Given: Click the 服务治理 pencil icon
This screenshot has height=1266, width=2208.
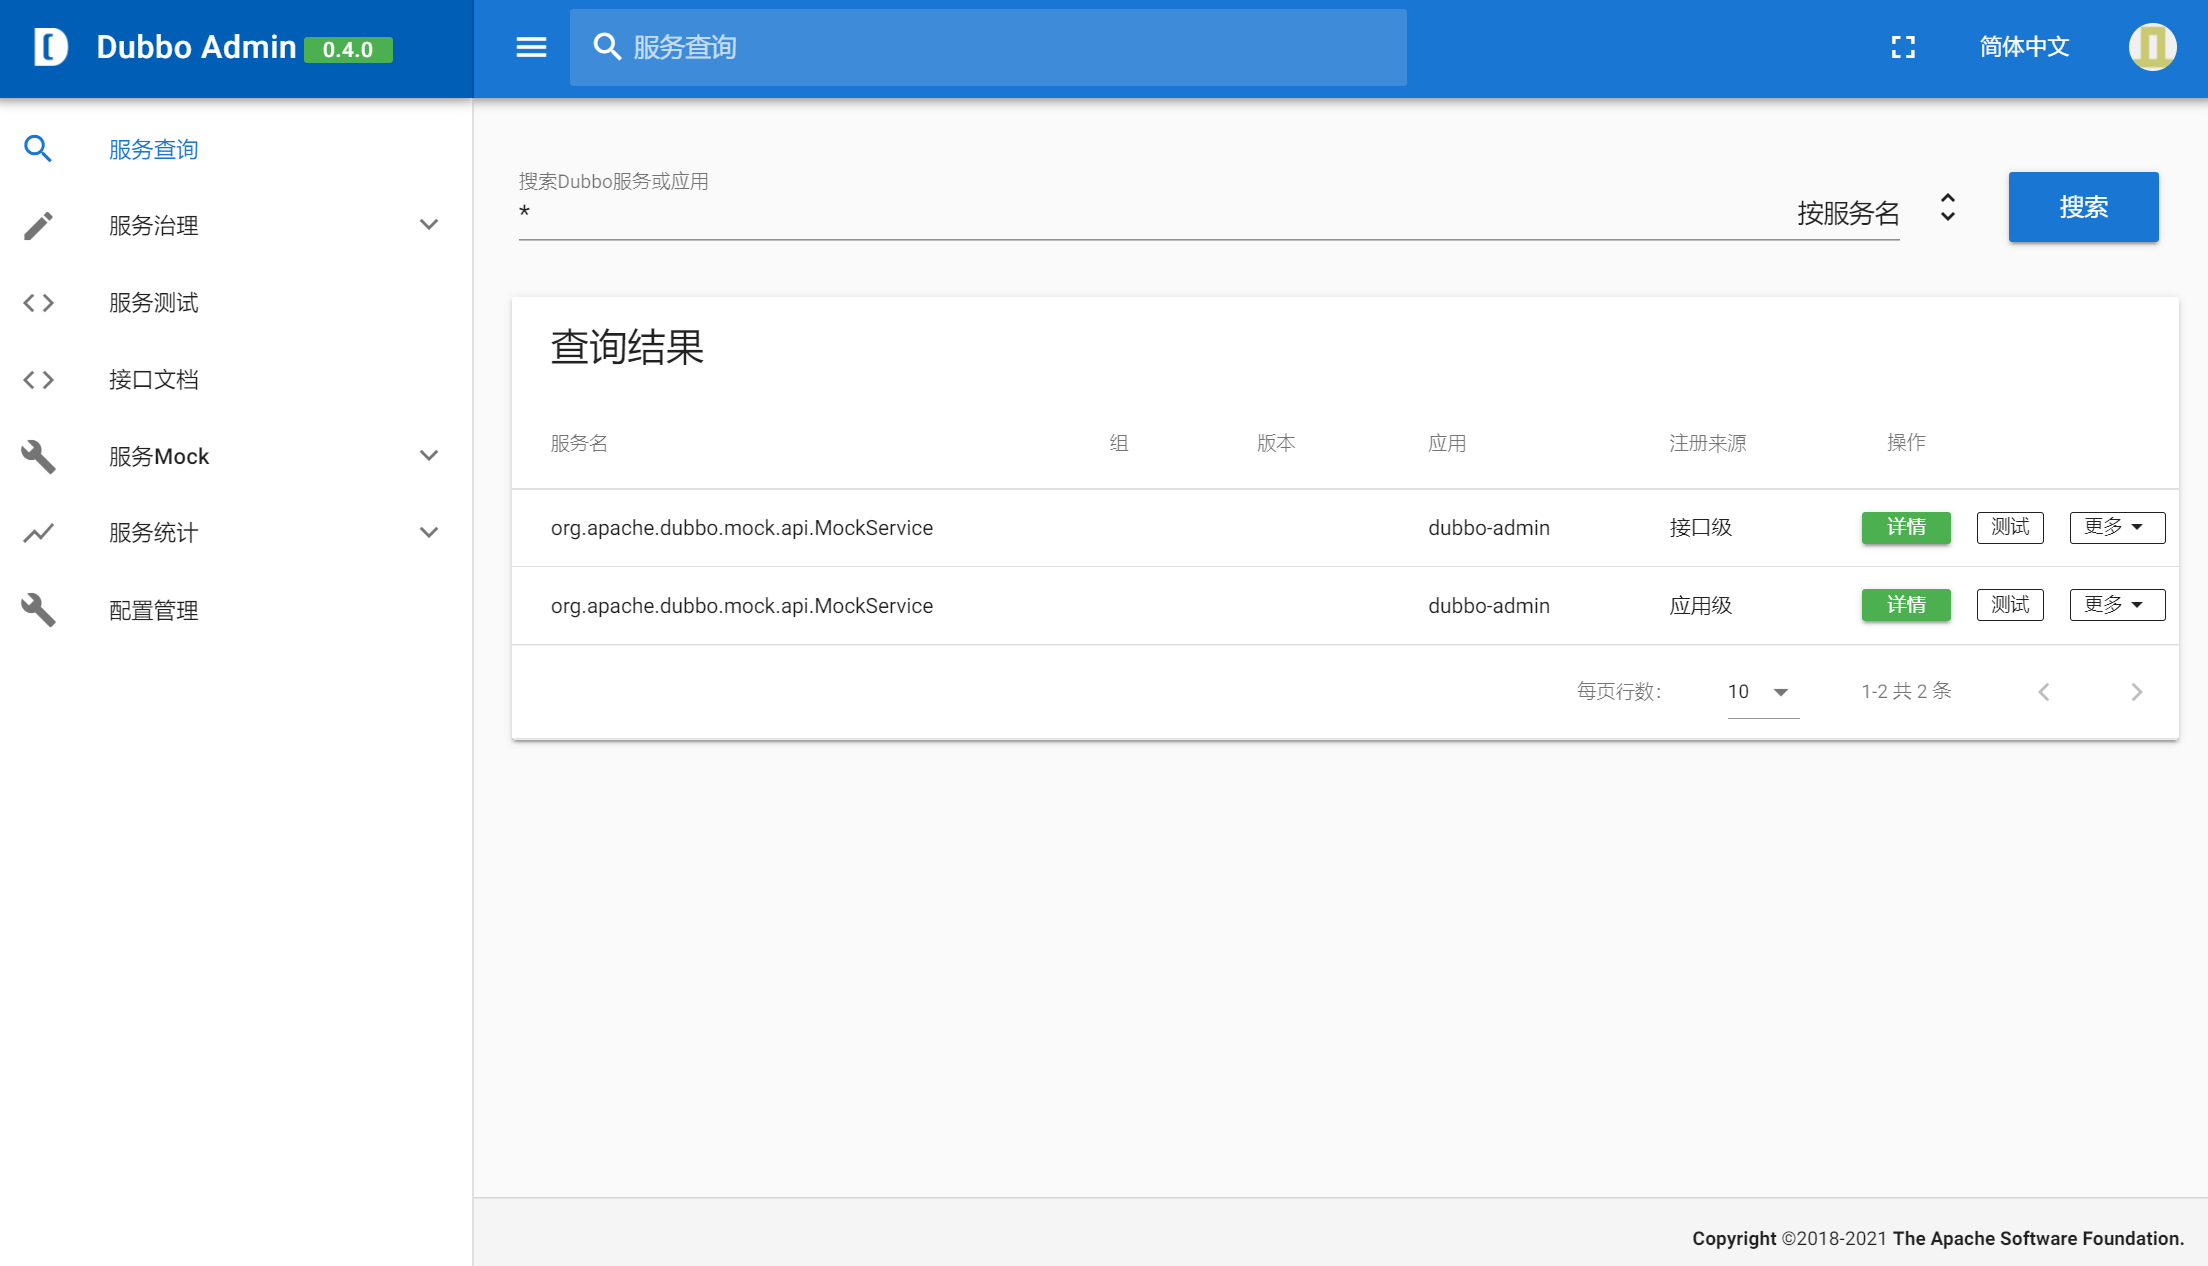Looking at the screenshot, I should pyautogui.click(x=38, y=225).
